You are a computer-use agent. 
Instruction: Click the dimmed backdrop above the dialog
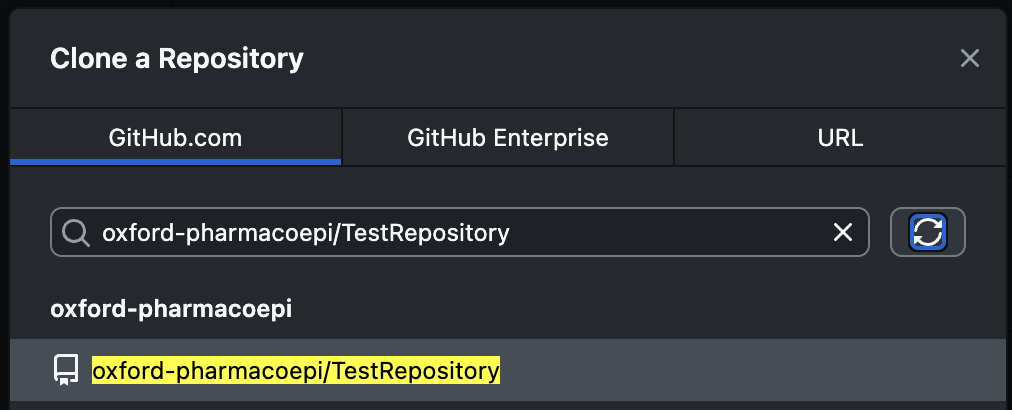500,4
